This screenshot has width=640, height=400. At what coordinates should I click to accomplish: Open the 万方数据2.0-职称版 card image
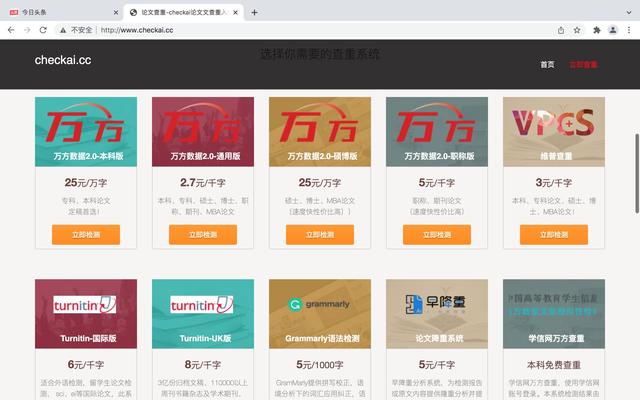[437, 131]
